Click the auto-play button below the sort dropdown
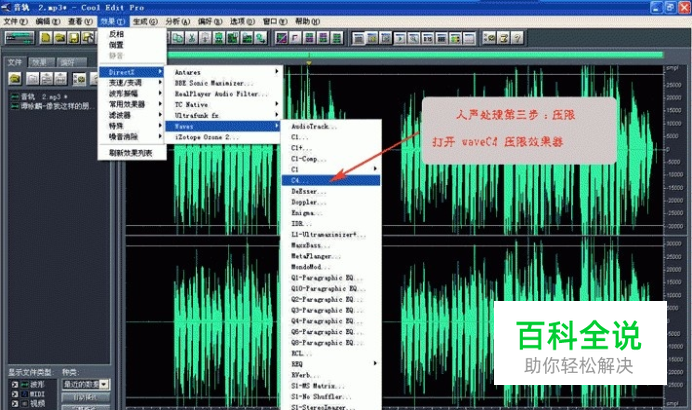This screenshot has height=410, width=692. [86, 397]
